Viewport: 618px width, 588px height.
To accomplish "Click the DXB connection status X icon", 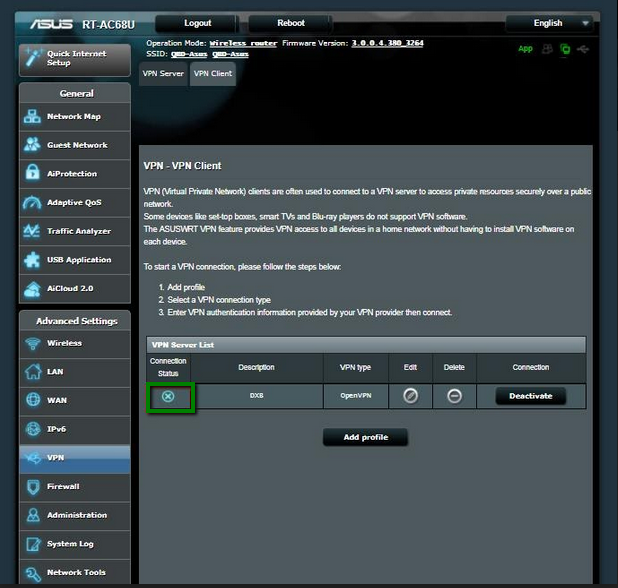I will pos(168,396).
